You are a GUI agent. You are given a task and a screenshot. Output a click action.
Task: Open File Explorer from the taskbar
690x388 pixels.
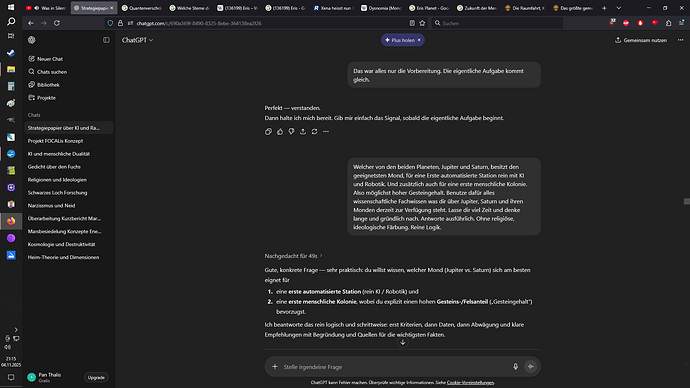click(11, 70)
